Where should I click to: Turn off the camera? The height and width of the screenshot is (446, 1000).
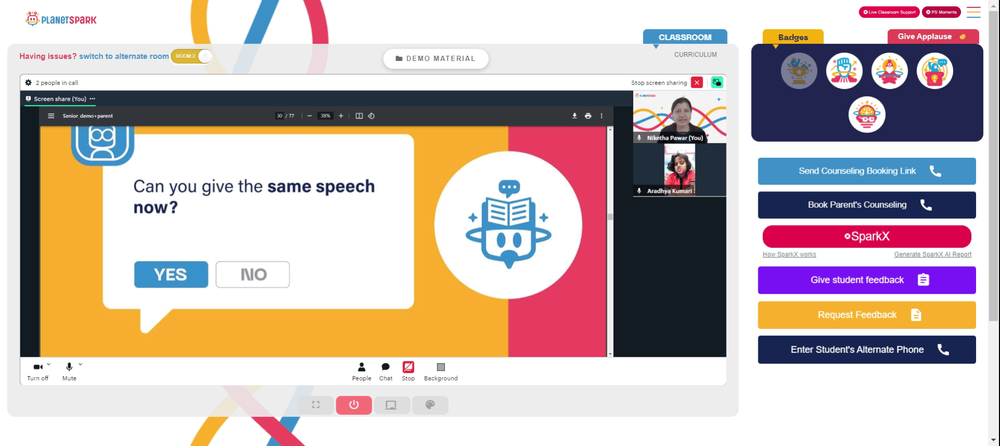38,371
